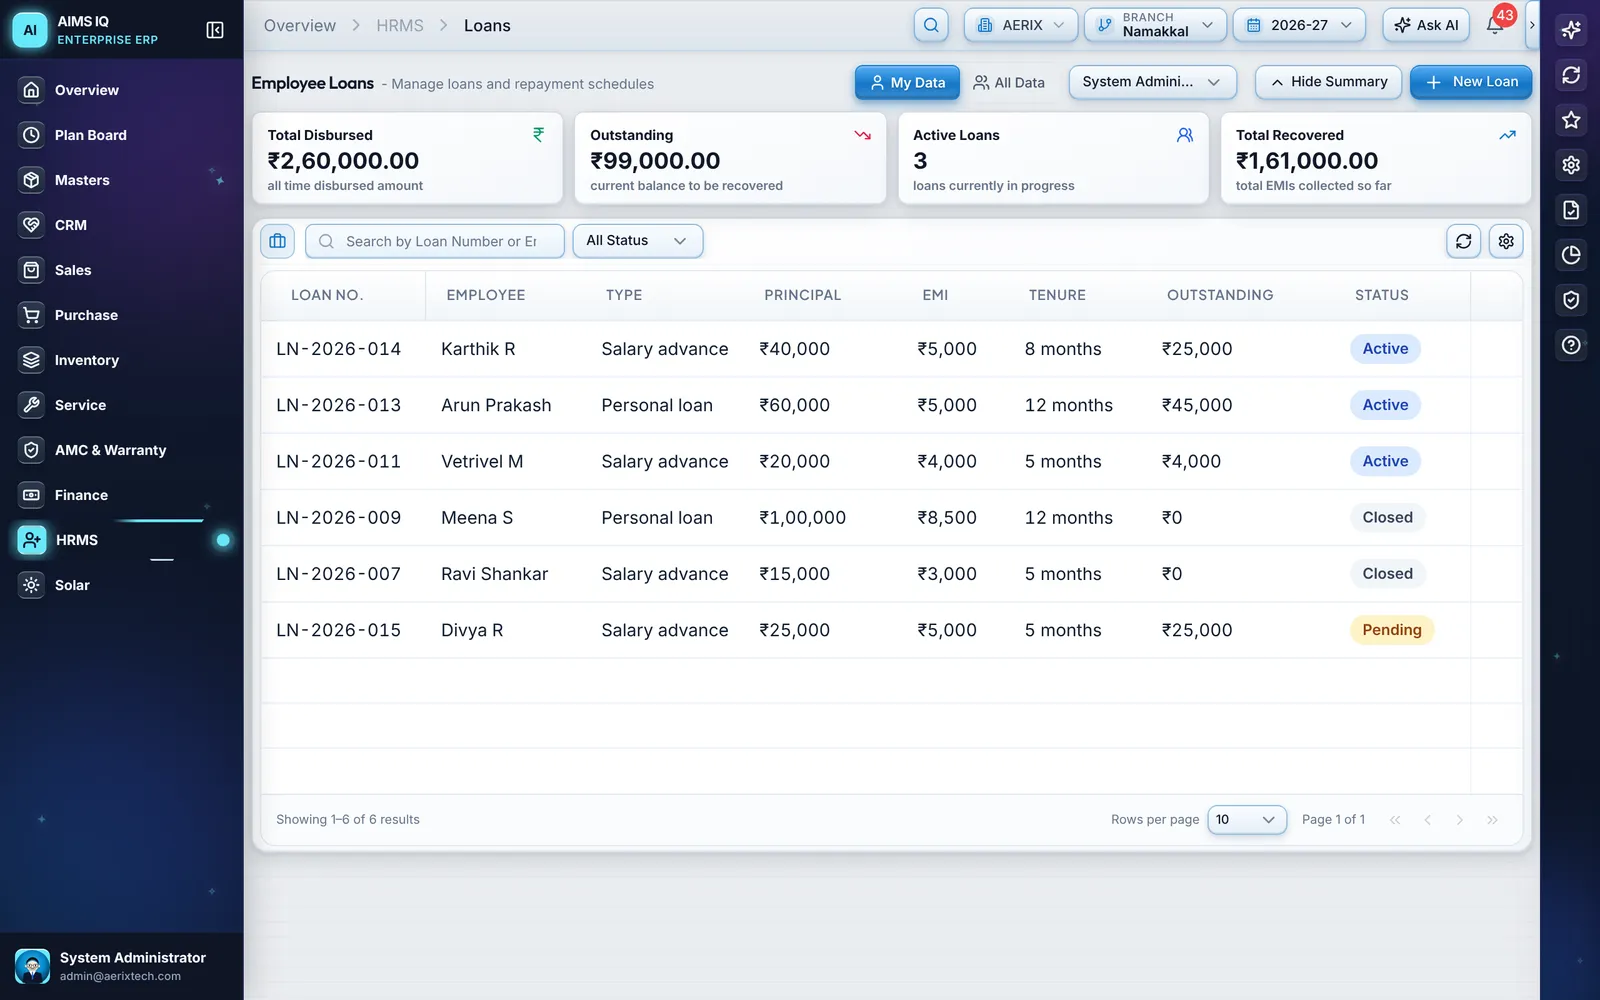Open the document icon in right rail
Image resolution: width=1600 pixels, height=1000 pixels.
coord(1571,210)
